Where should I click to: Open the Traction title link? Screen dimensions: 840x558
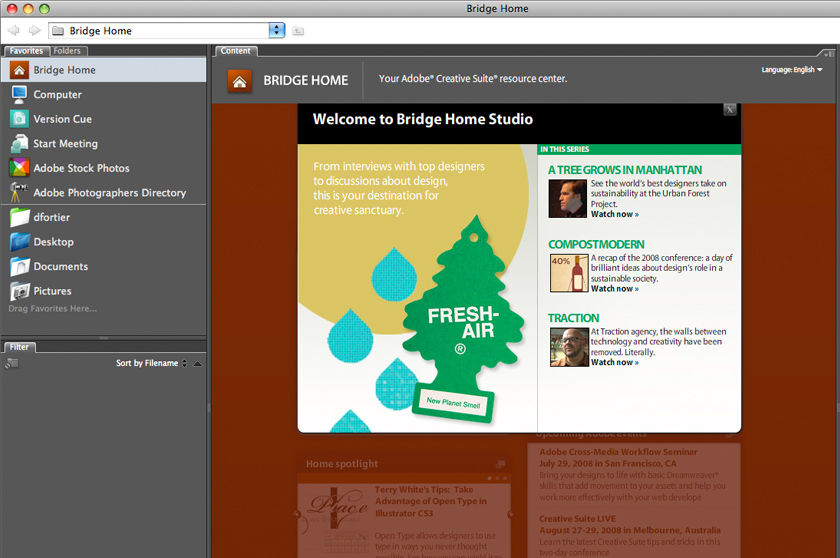pos(574,318)
